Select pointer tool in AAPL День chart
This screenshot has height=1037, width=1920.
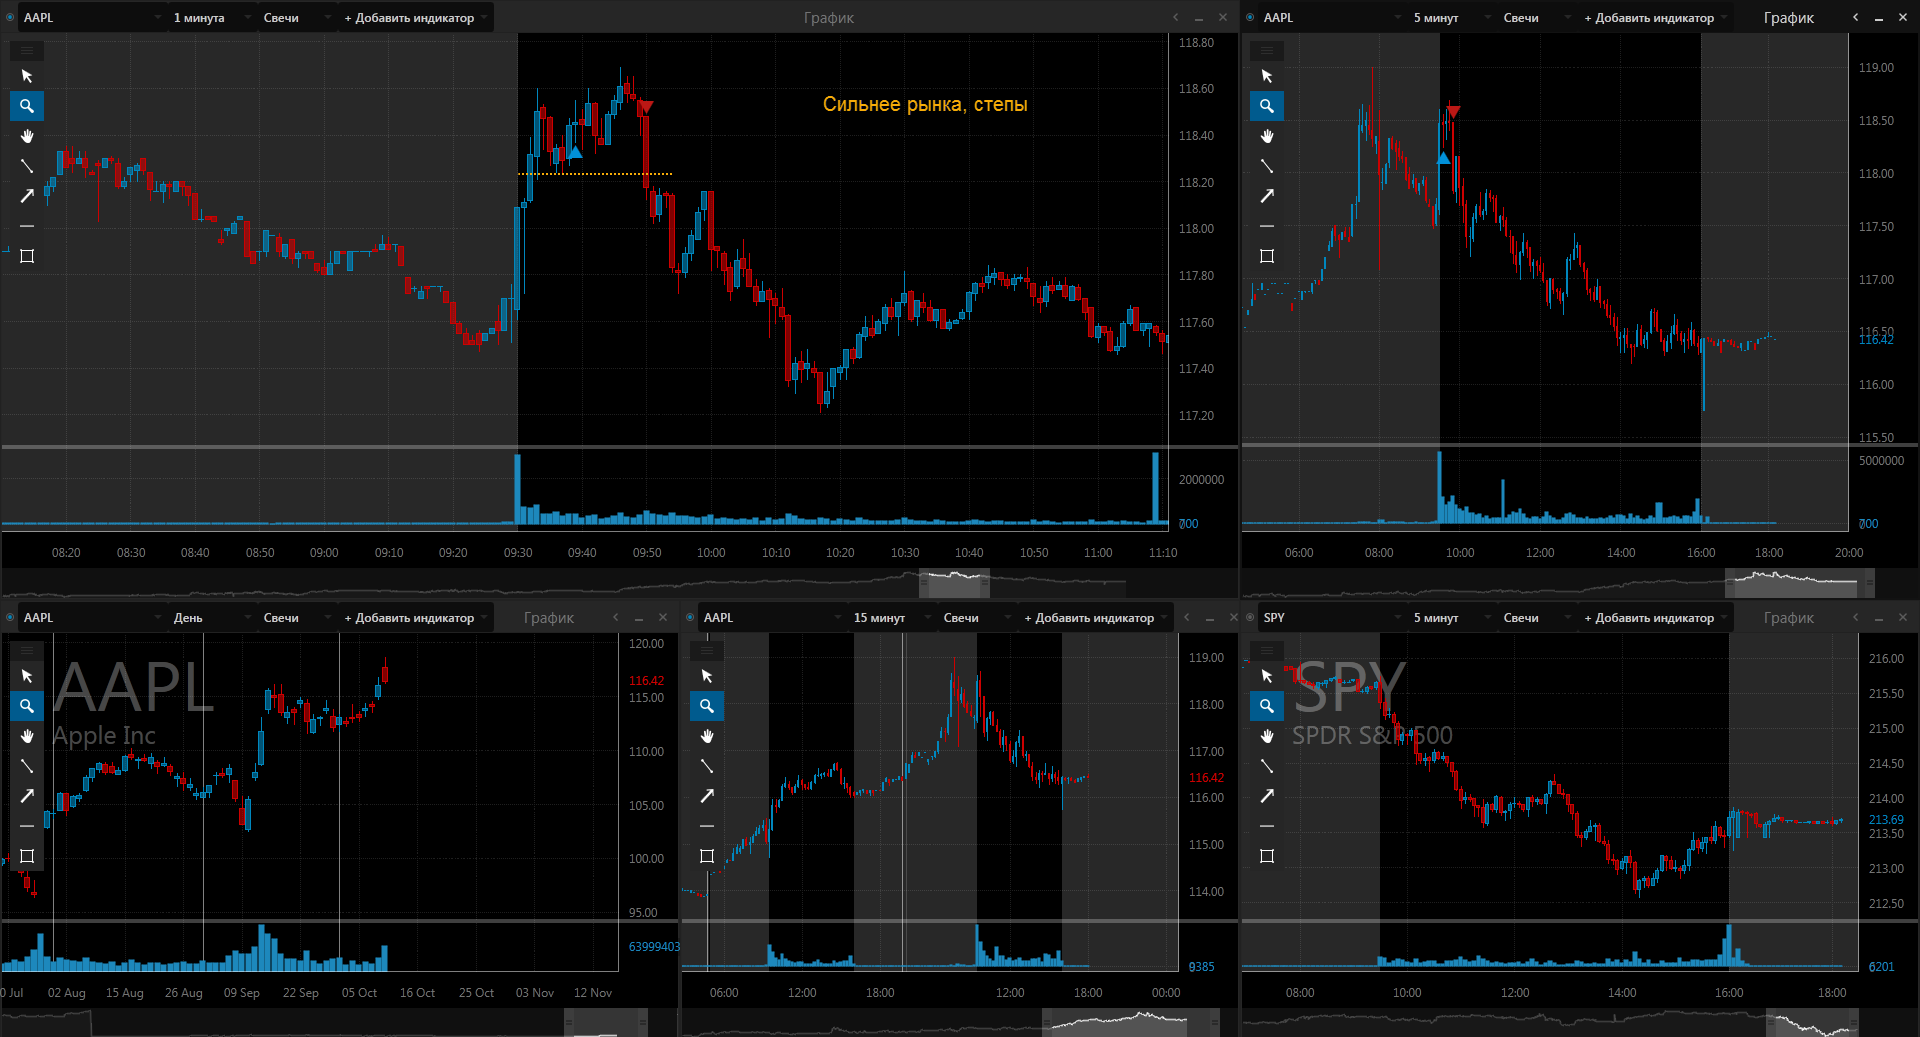pos(27,676)
